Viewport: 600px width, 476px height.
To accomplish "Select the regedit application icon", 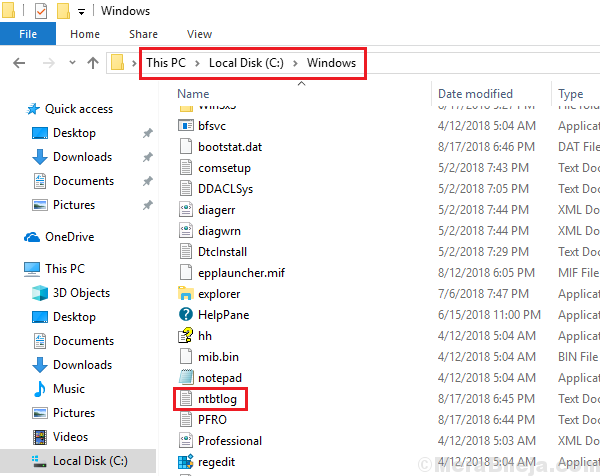I will click(186, 462).
